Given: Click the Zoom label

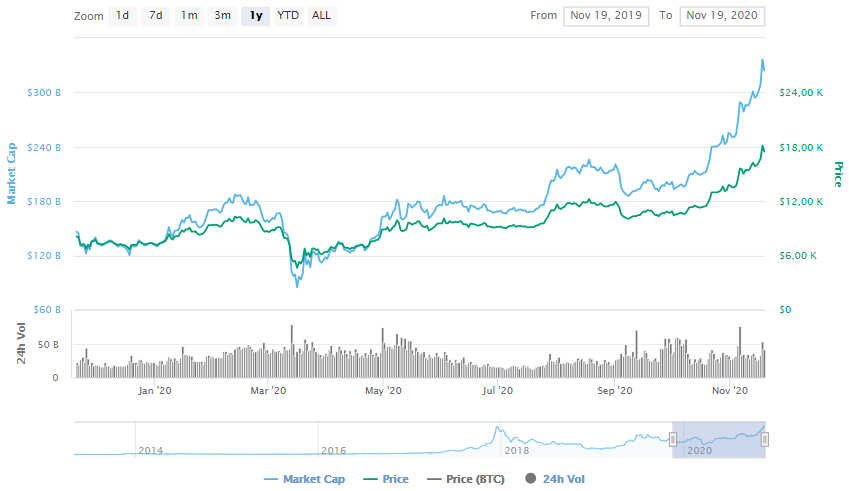Looking at the screenshot, I should [88, 16].
